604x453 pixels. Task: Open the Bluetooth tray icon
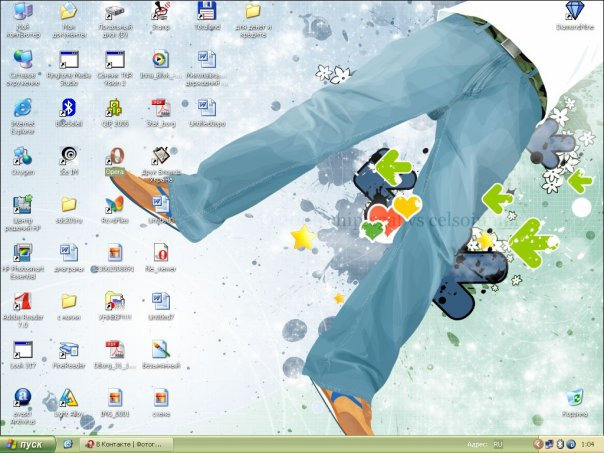click(560, 444)
